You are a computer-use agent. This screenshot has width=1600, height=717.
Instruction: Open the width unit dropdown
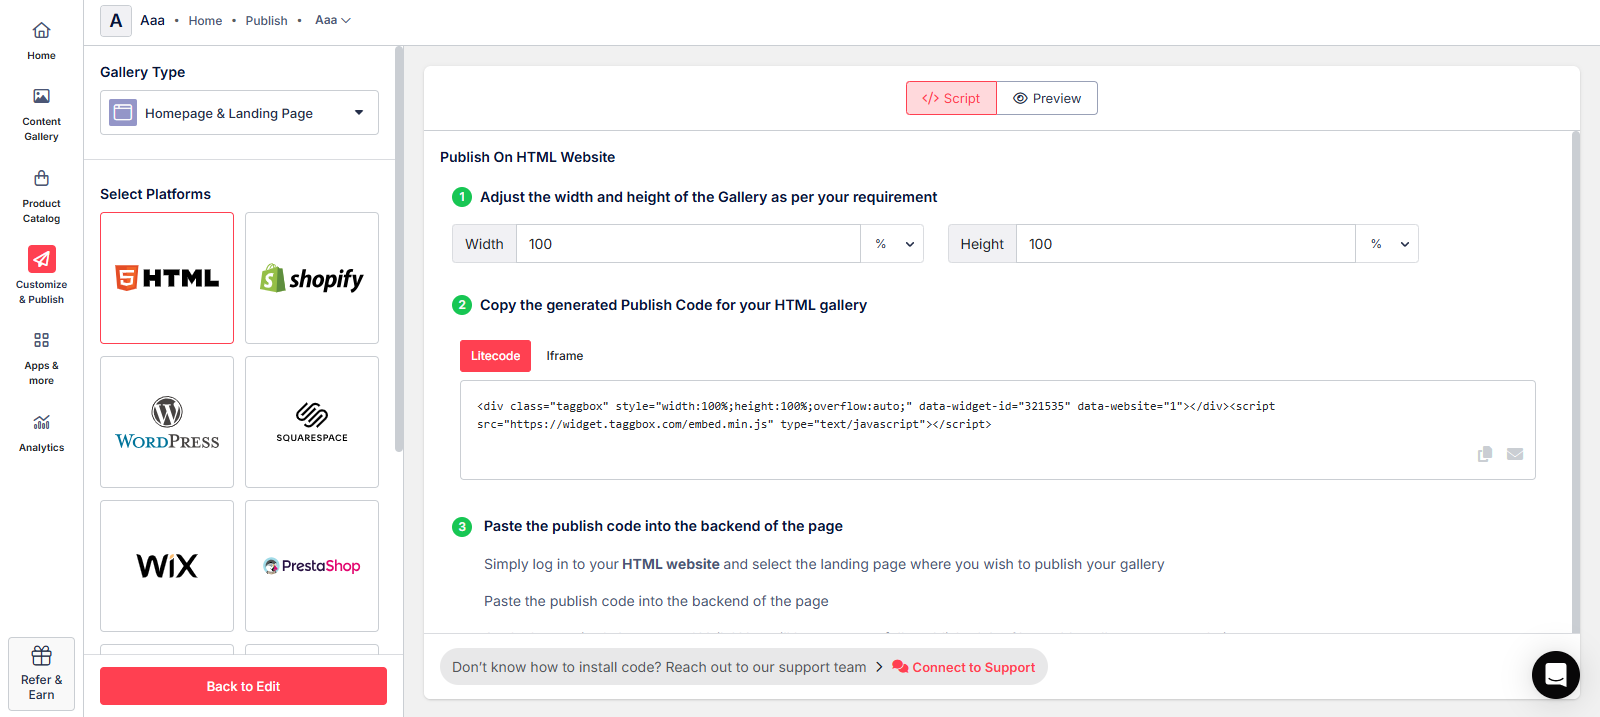pyautogui.click(x=892, y=244)
